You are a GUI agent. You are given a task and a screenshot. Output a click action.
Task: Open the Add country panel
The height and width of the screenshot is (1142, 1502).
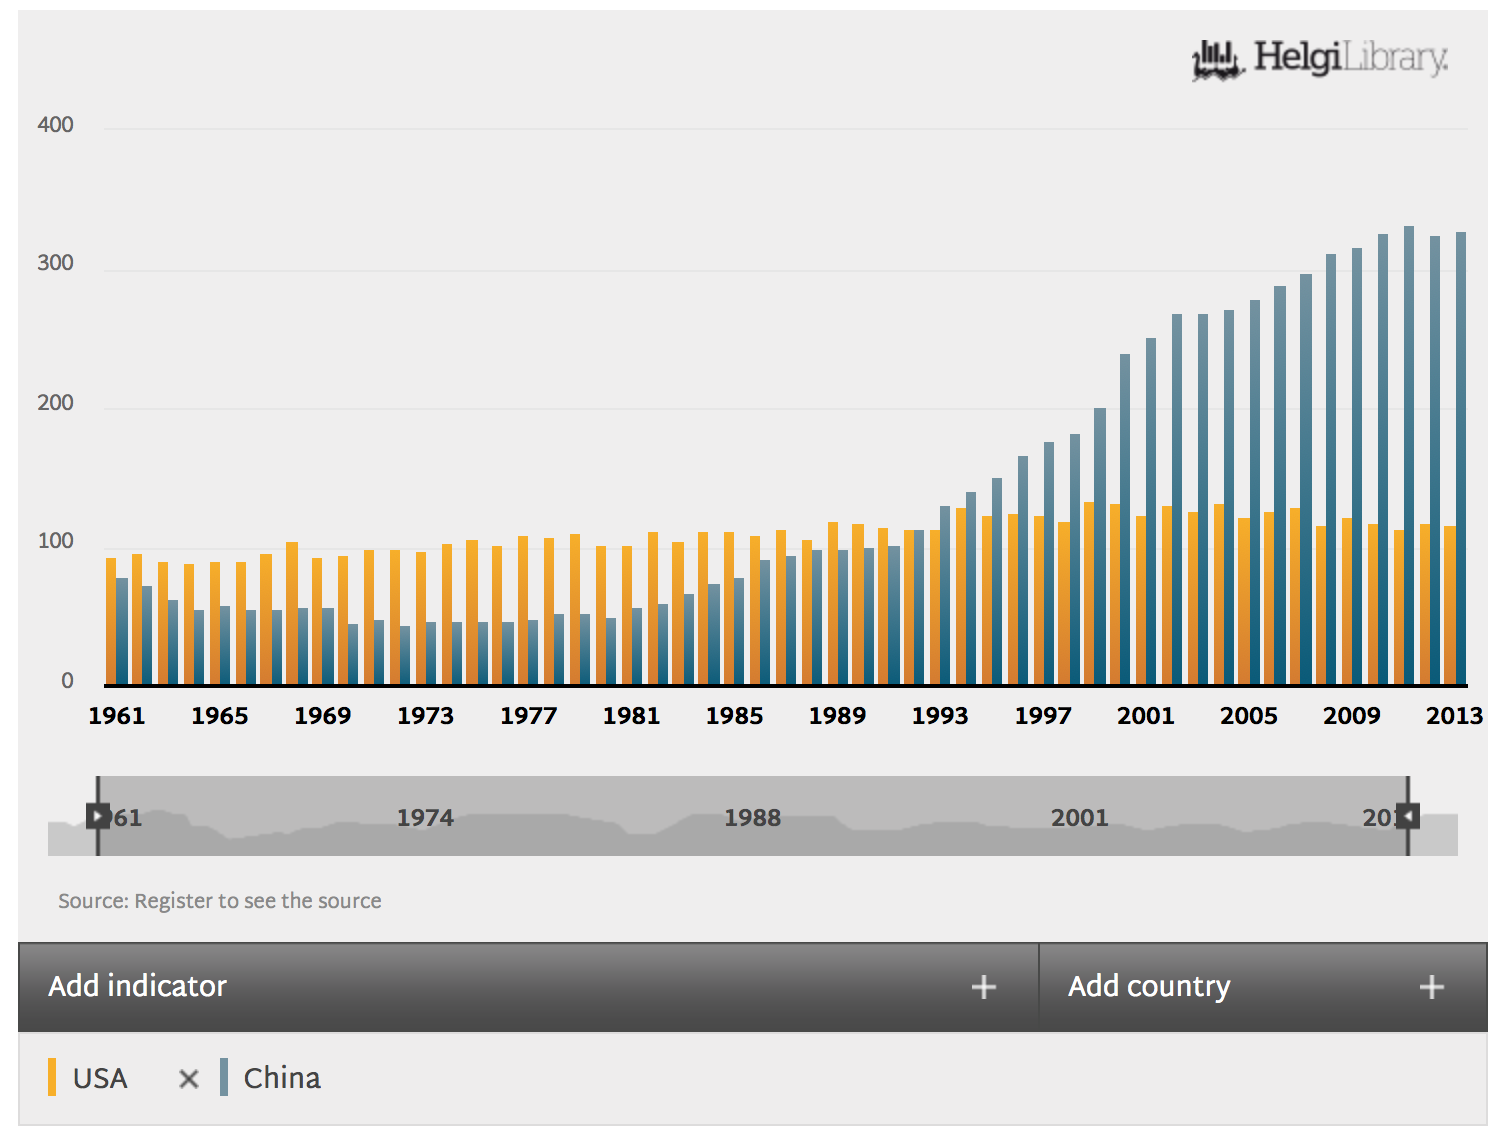[1263, 987]
